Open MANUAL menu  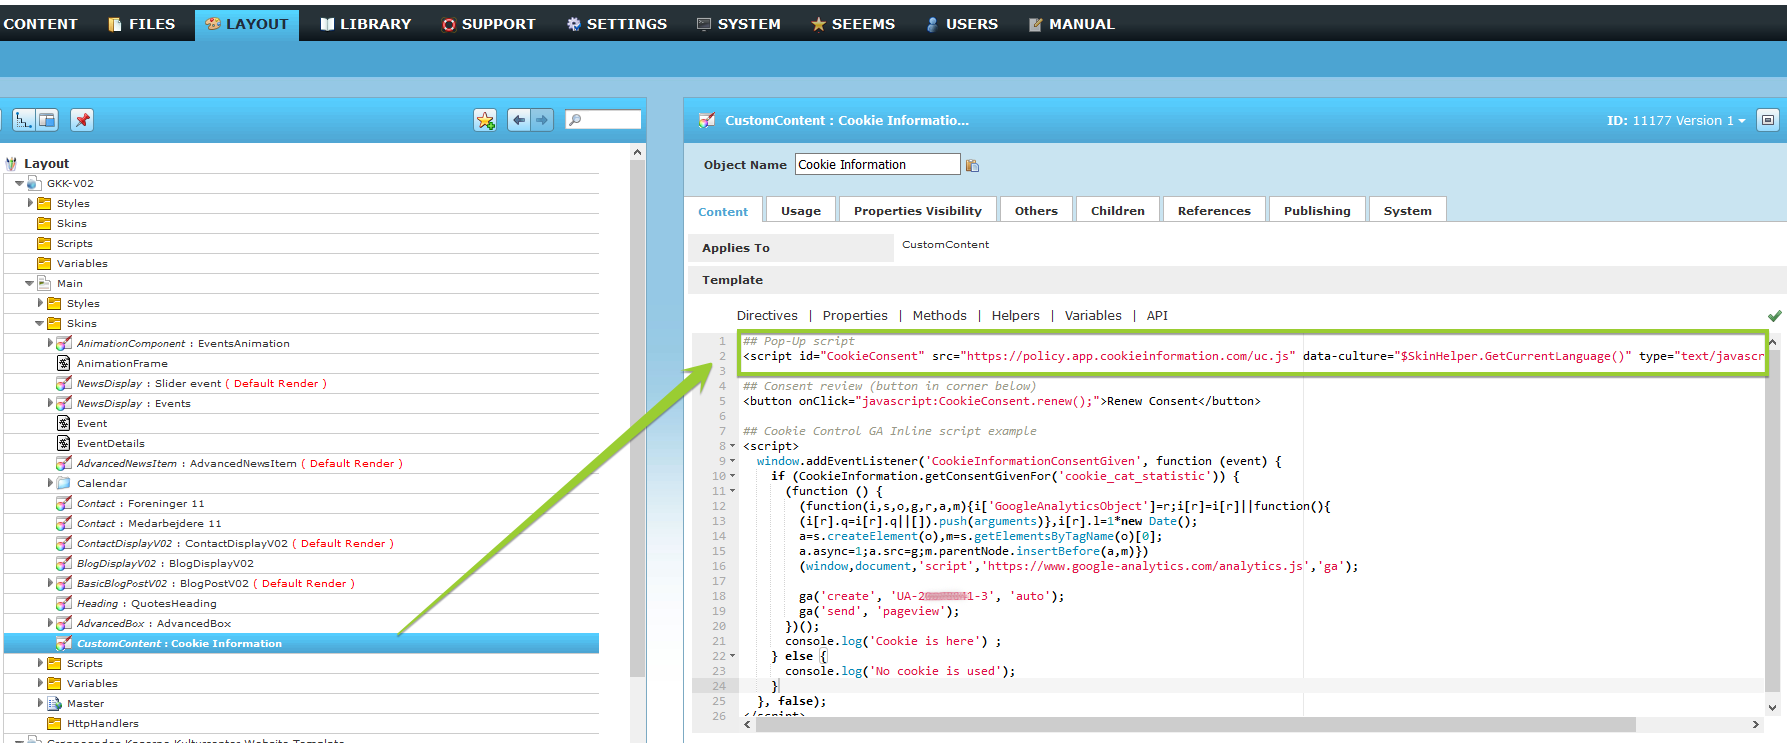tap(1071, 24)
